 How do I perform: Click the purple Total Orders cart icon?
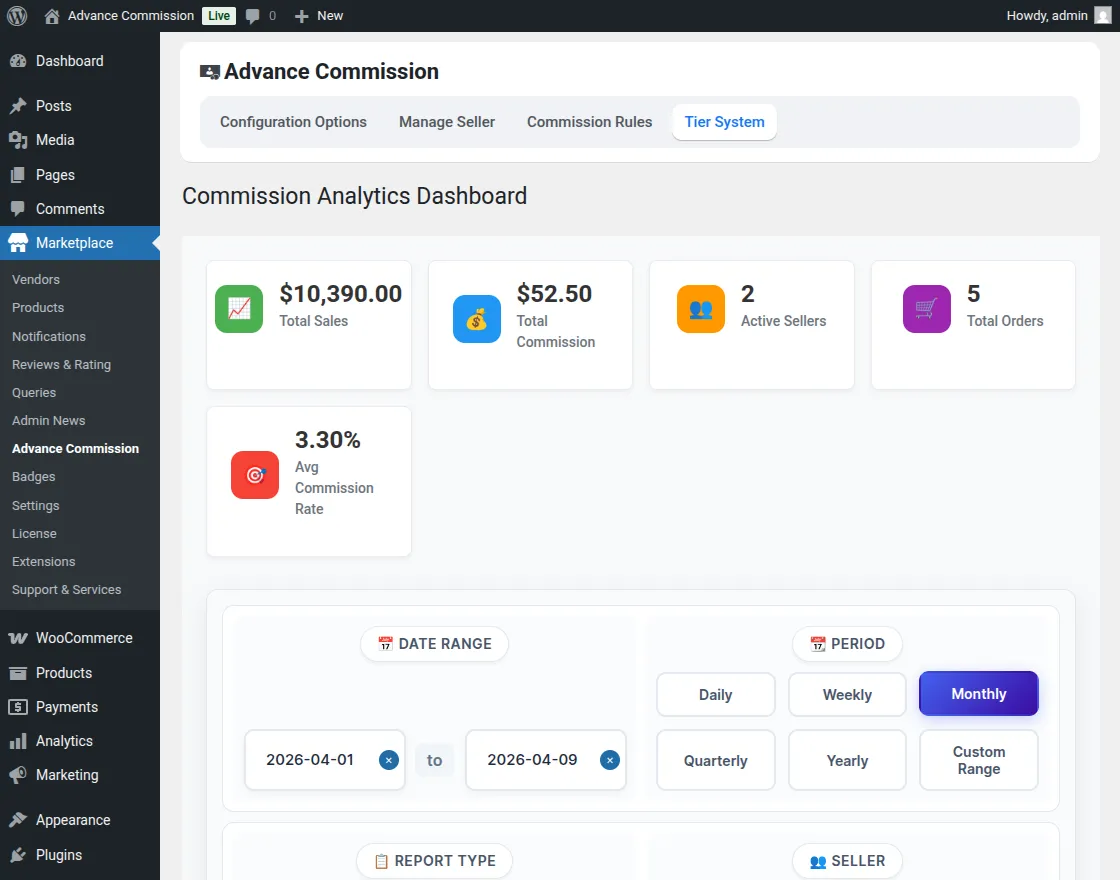(x=927, y=309)
